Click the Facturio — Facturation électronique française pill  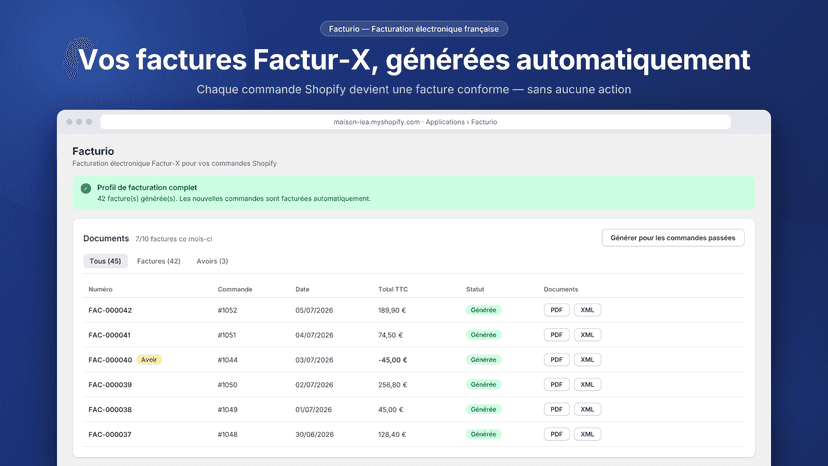(x=414, y=29)
